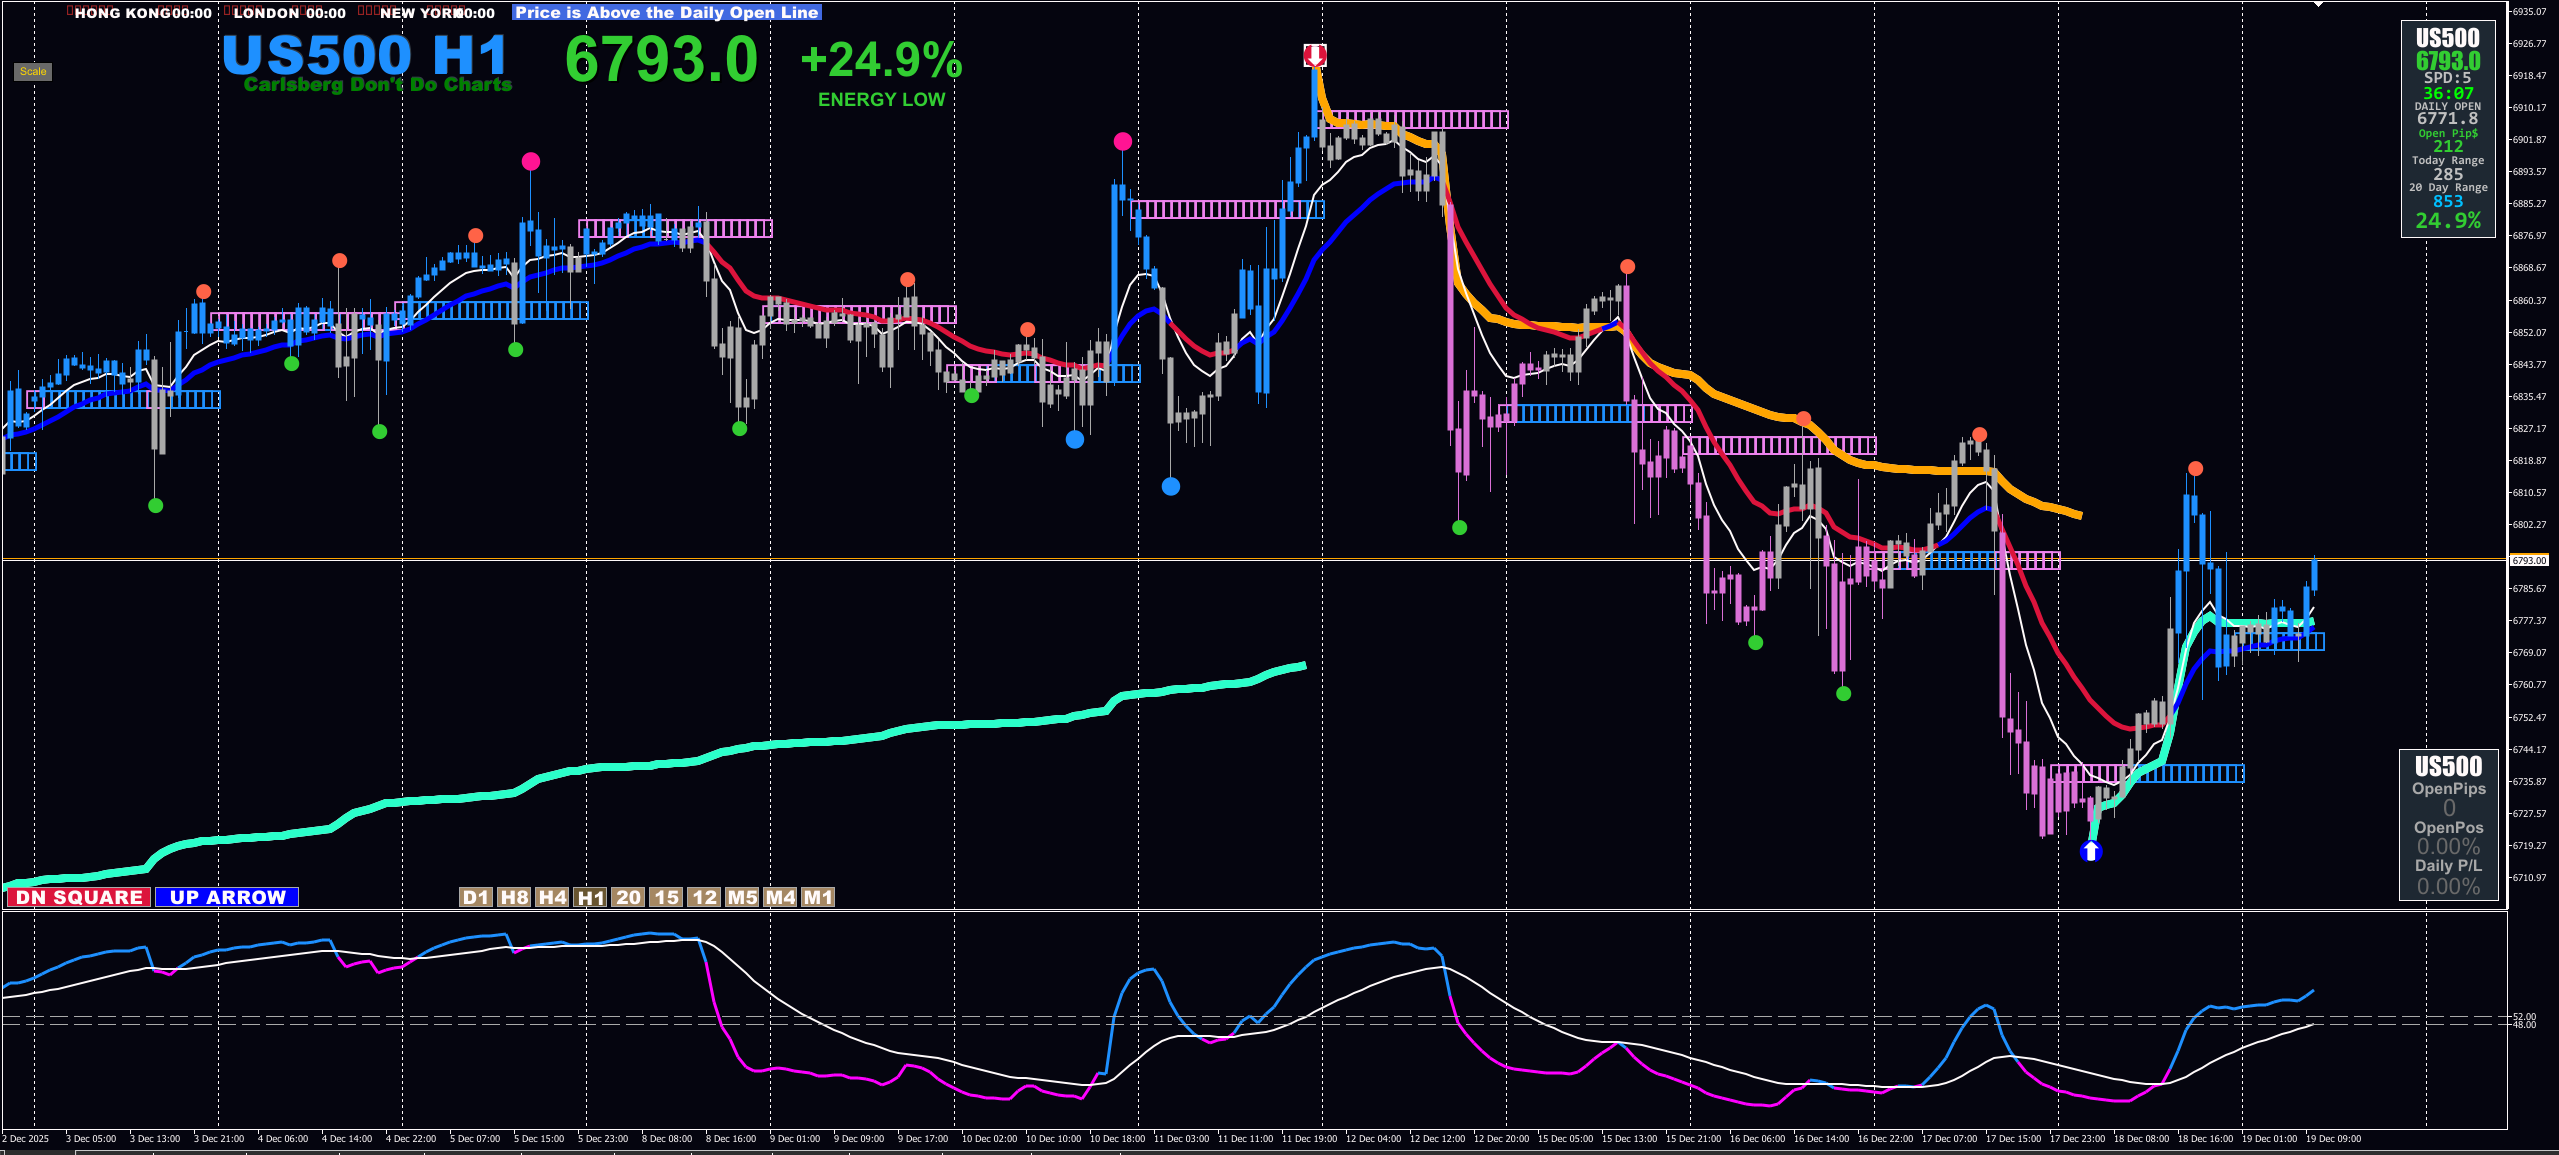Select the M1 timeframe button

tap(818, 897)
